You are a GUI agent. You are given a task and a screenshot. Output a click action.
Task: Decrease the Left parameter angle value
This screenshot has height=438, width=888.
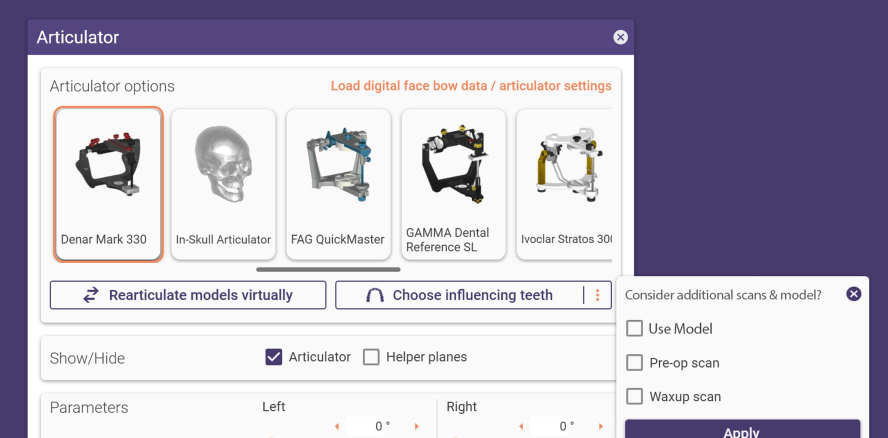(337, 427)
